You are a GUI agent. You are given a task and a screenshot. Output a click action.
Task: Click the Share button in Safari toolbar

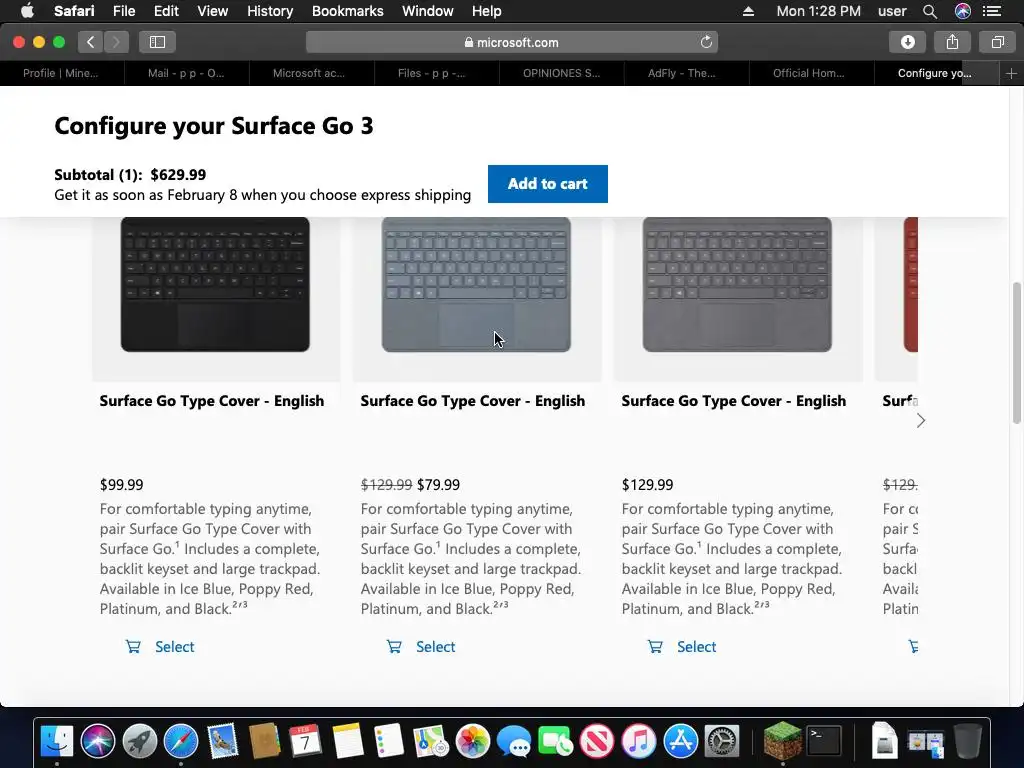pyautogui.click(x=952, y=42)
